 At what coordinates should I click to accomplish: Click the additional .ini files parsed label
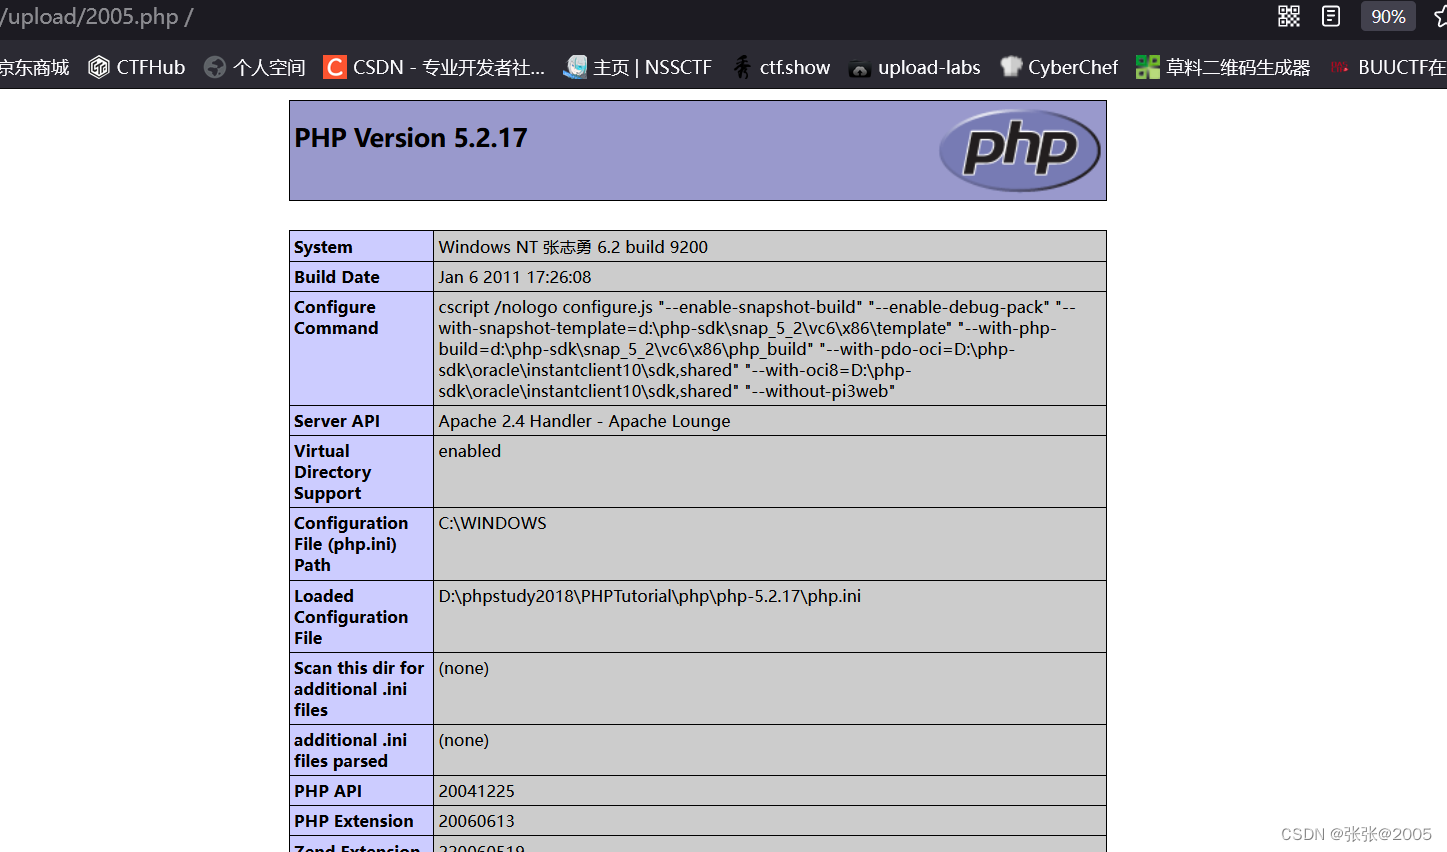point(351,750)
